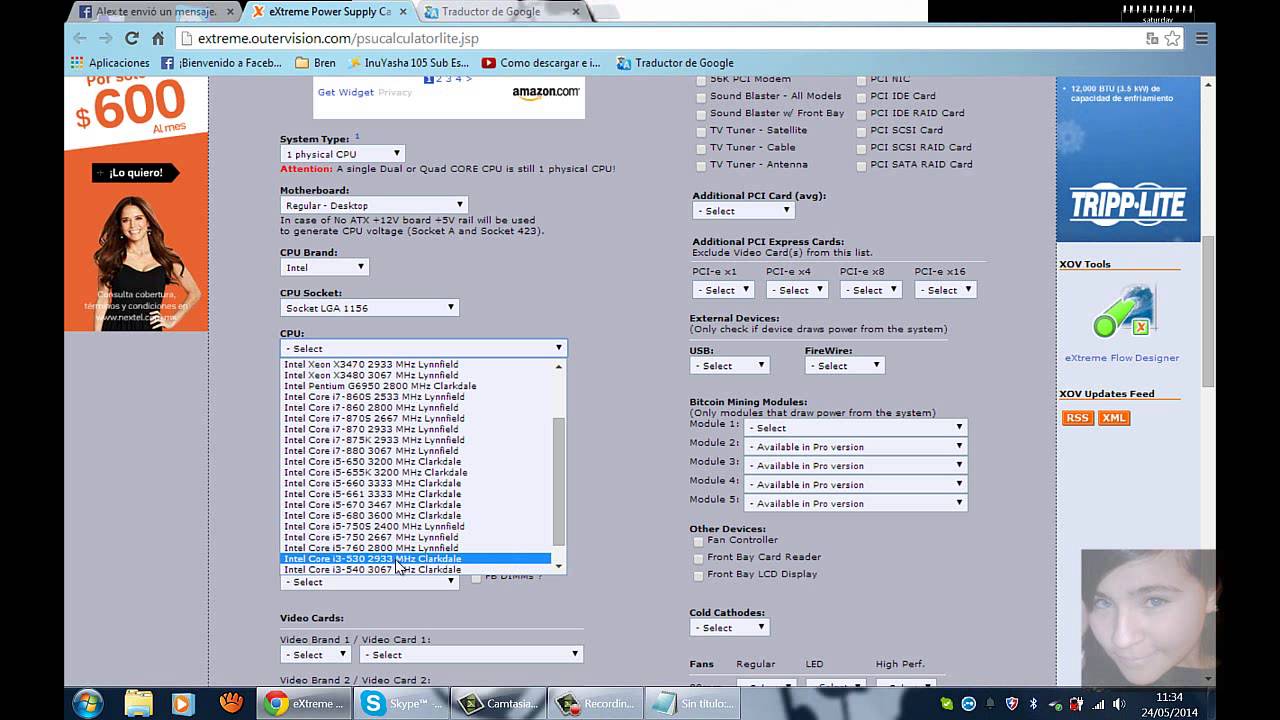Click the Get Widget link
The image size is (1280, 720).
point(345,92)
